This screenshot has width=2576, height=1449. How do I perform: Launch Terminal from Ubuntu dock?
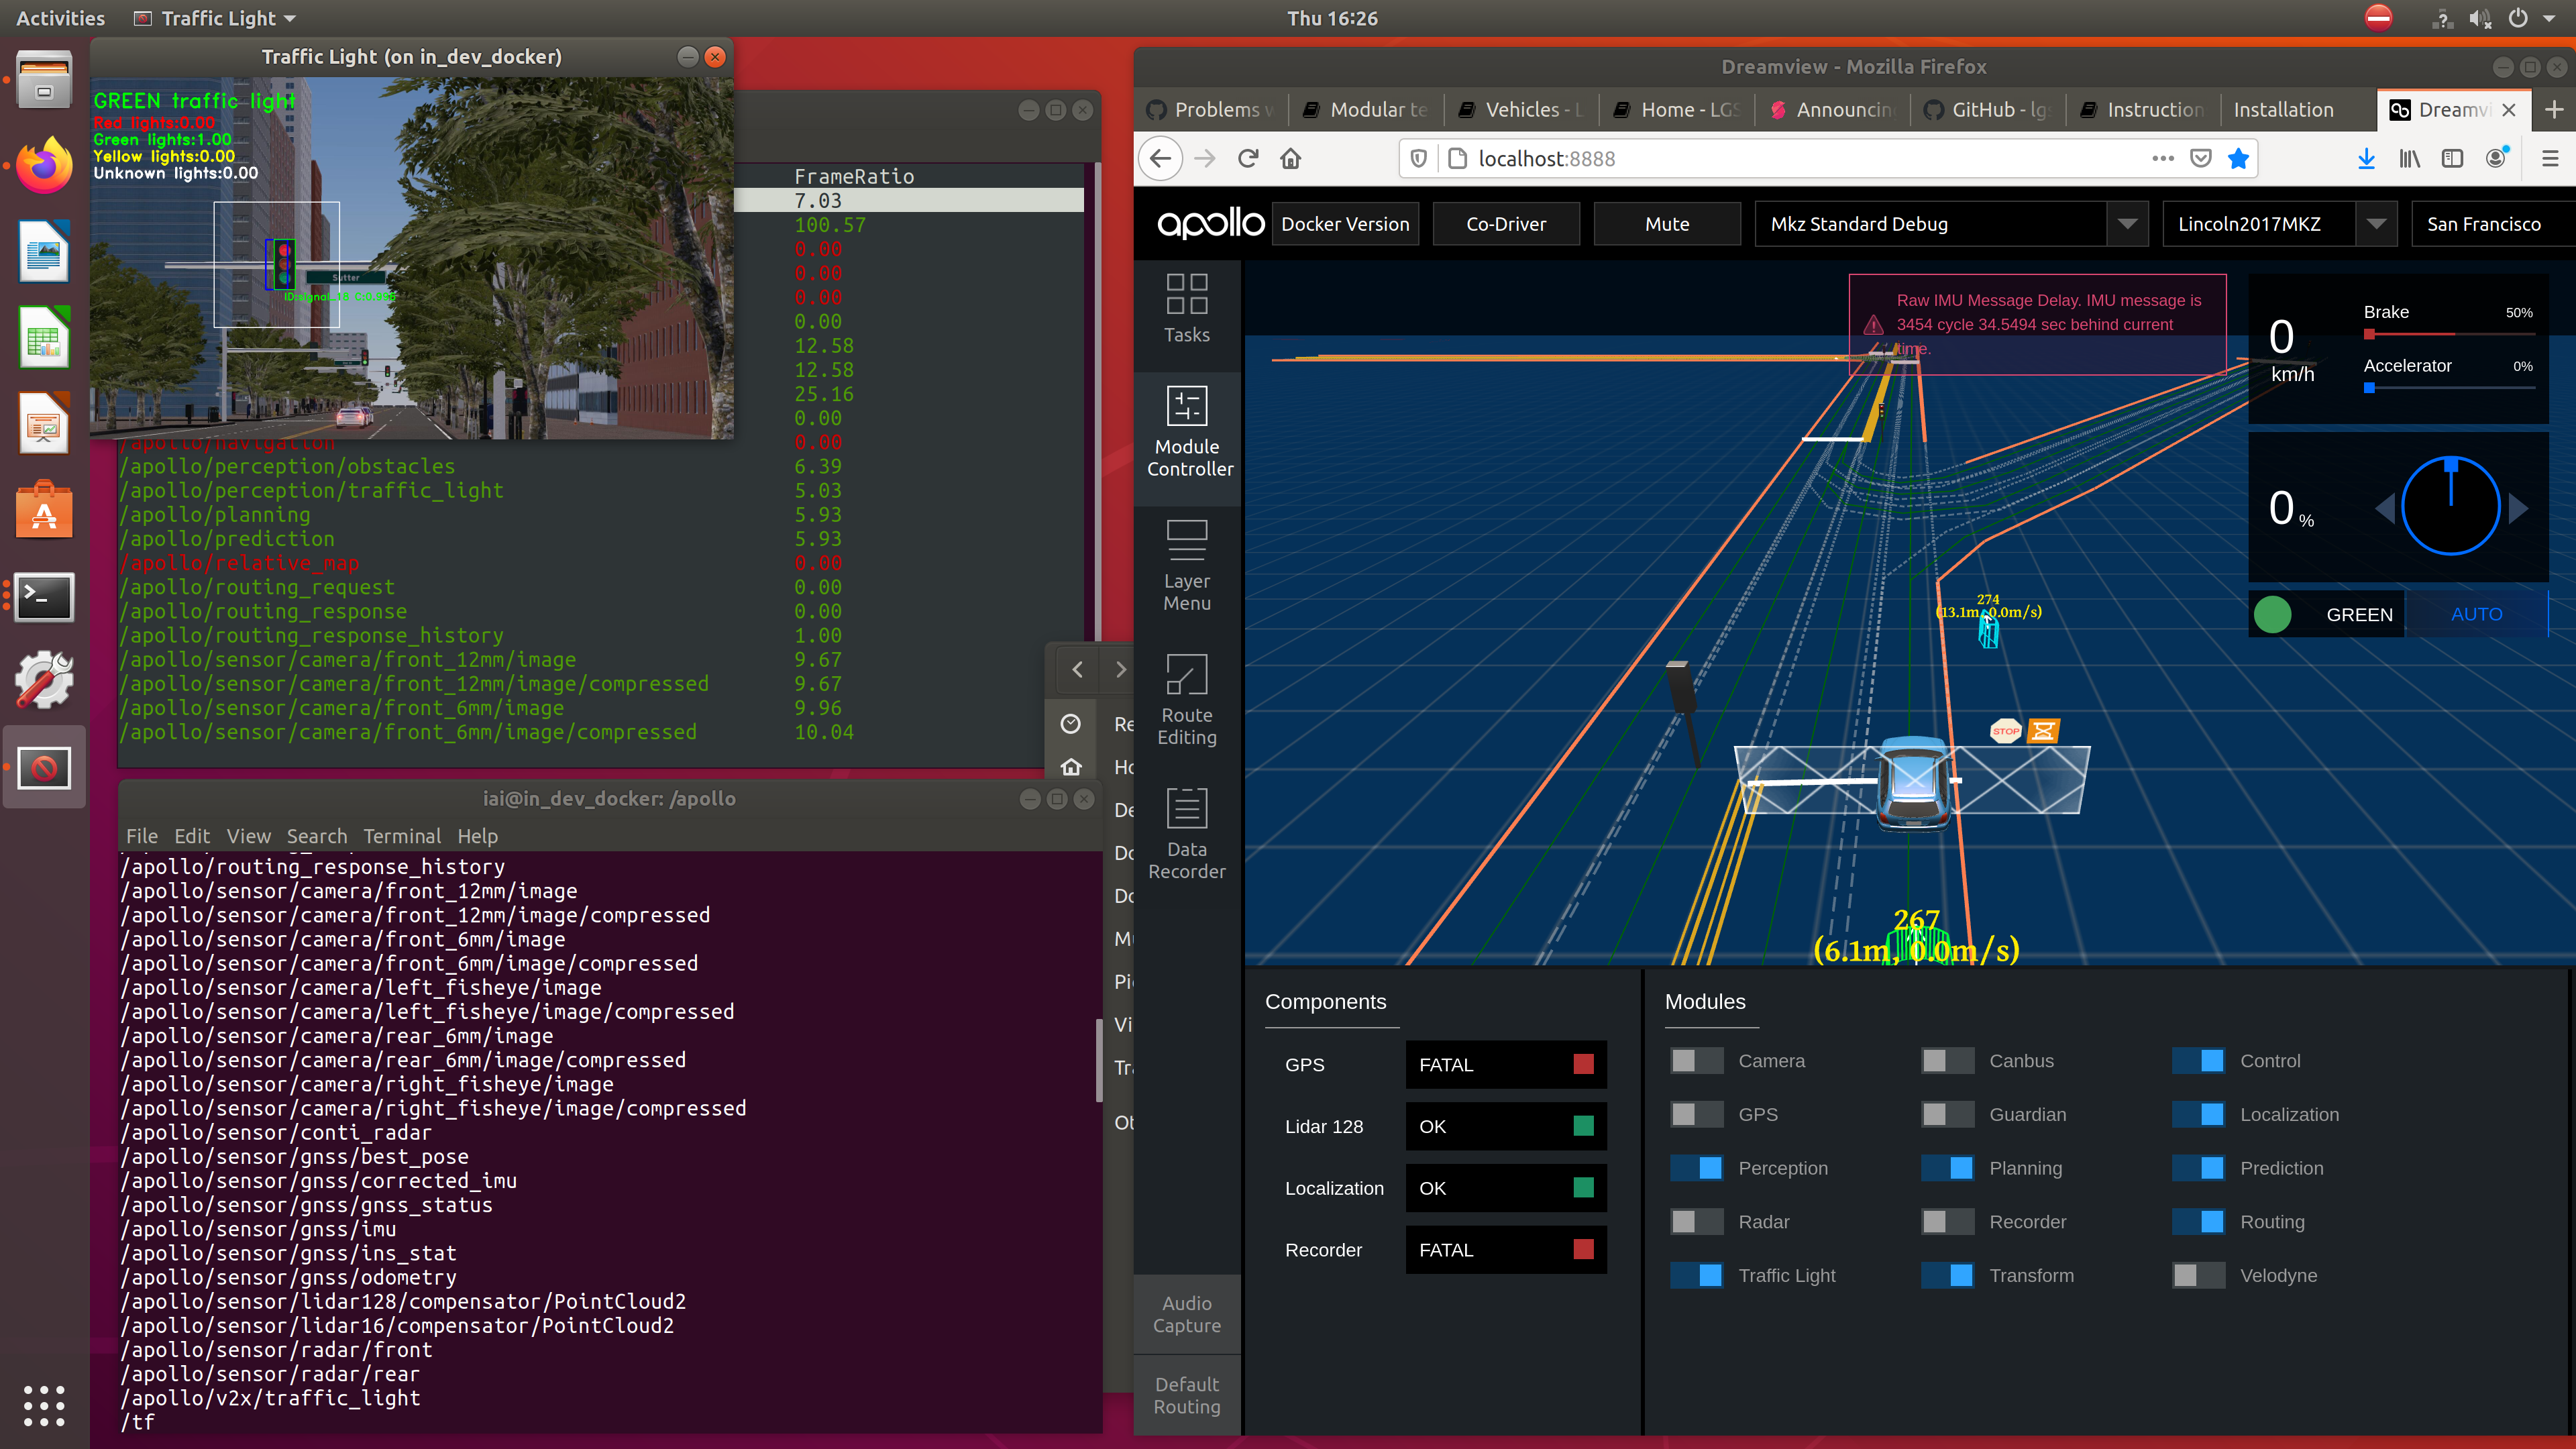tap(44, 597)
